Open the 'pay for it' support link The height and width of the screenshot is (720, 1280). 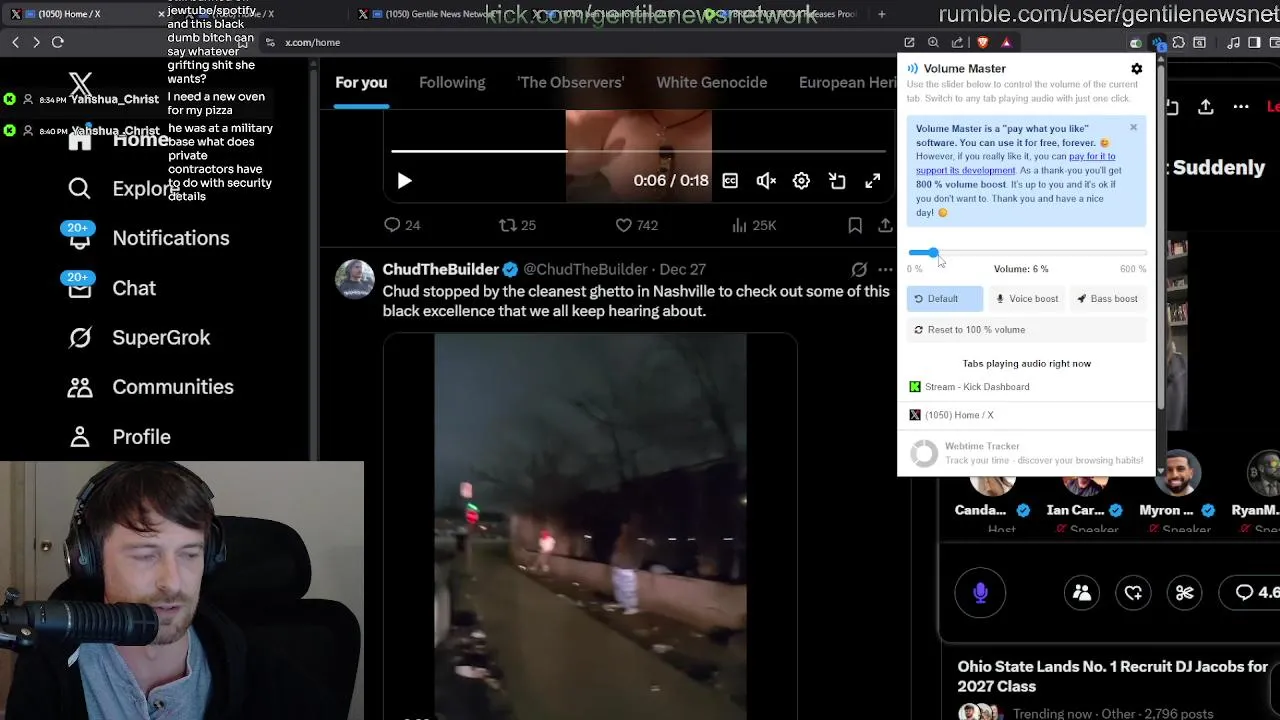1092,156
